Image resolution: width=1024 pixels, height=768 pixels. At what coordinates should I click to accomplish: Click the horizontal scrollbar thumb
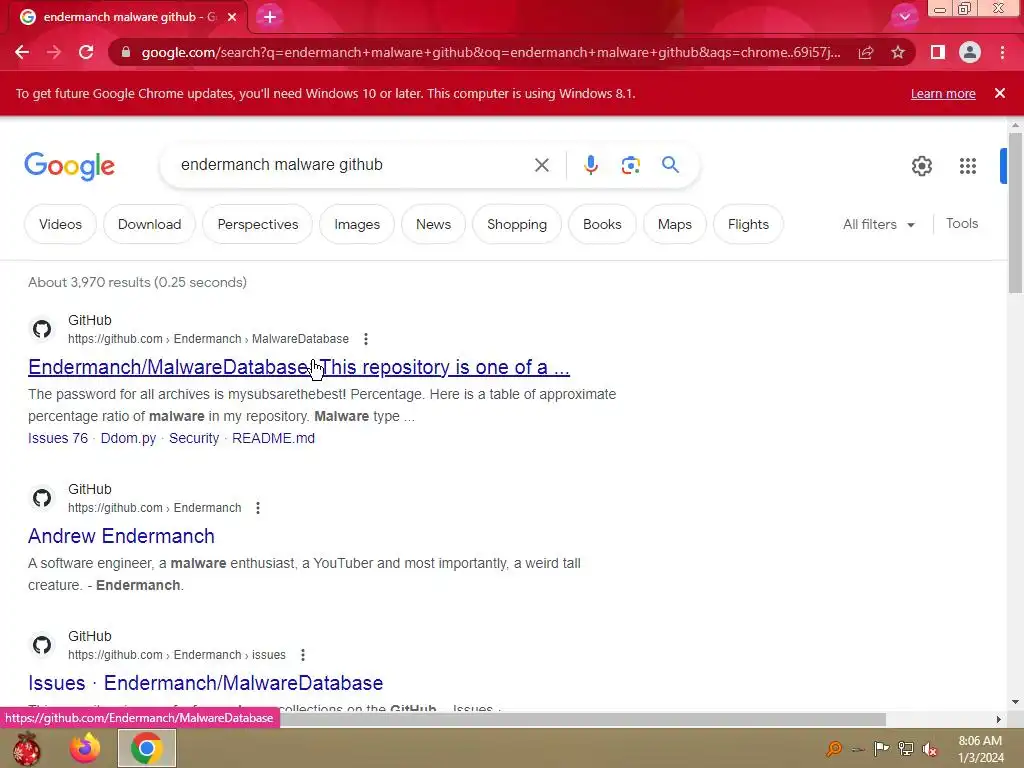coord(583,719)
